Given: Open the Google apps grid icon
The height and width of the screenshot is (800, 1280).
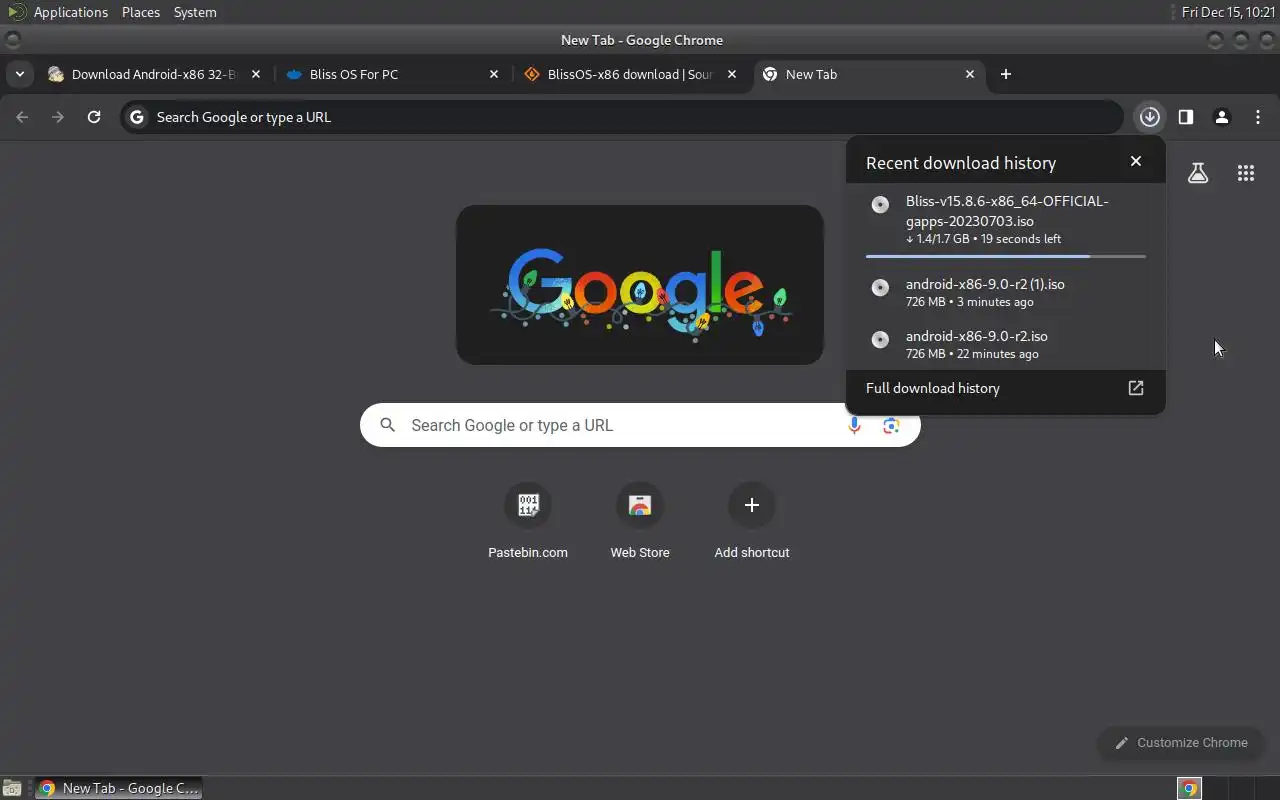Looking at the screenshot, I should click(1246, 173).
